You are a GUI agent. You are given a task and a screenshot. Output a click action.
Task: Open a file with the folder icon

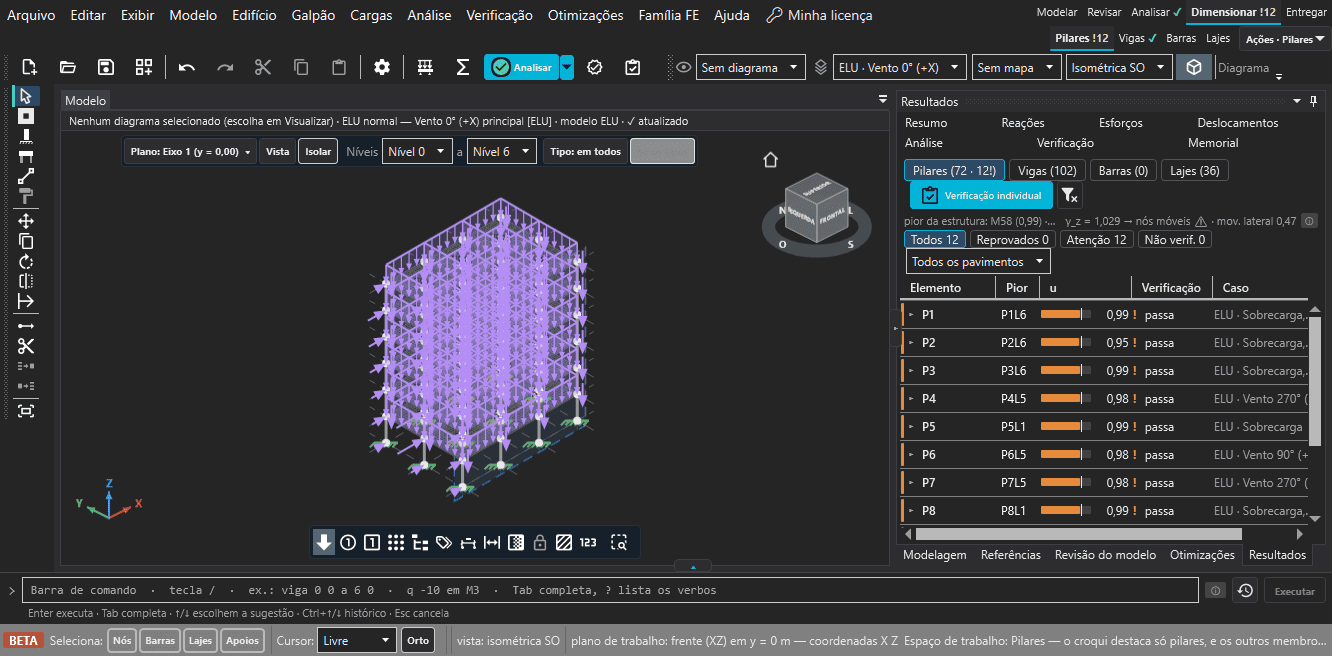tap(68, 67)
